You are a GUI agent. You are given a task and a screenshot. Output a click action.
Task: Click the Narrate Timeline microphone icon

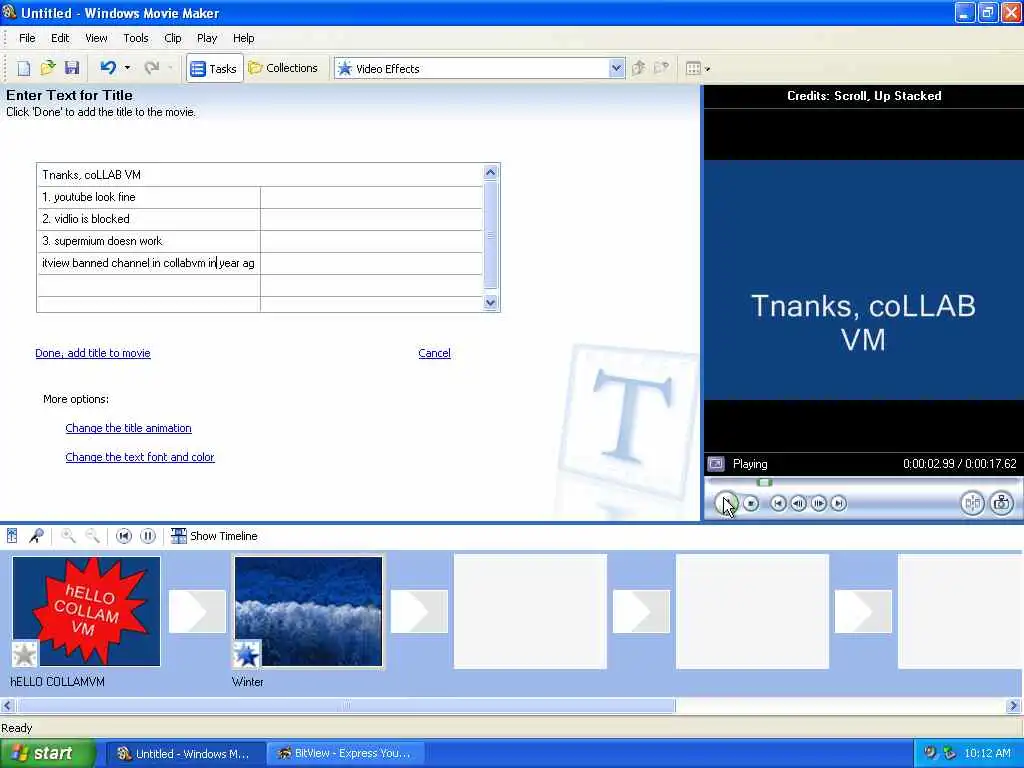tap(37, 536)
